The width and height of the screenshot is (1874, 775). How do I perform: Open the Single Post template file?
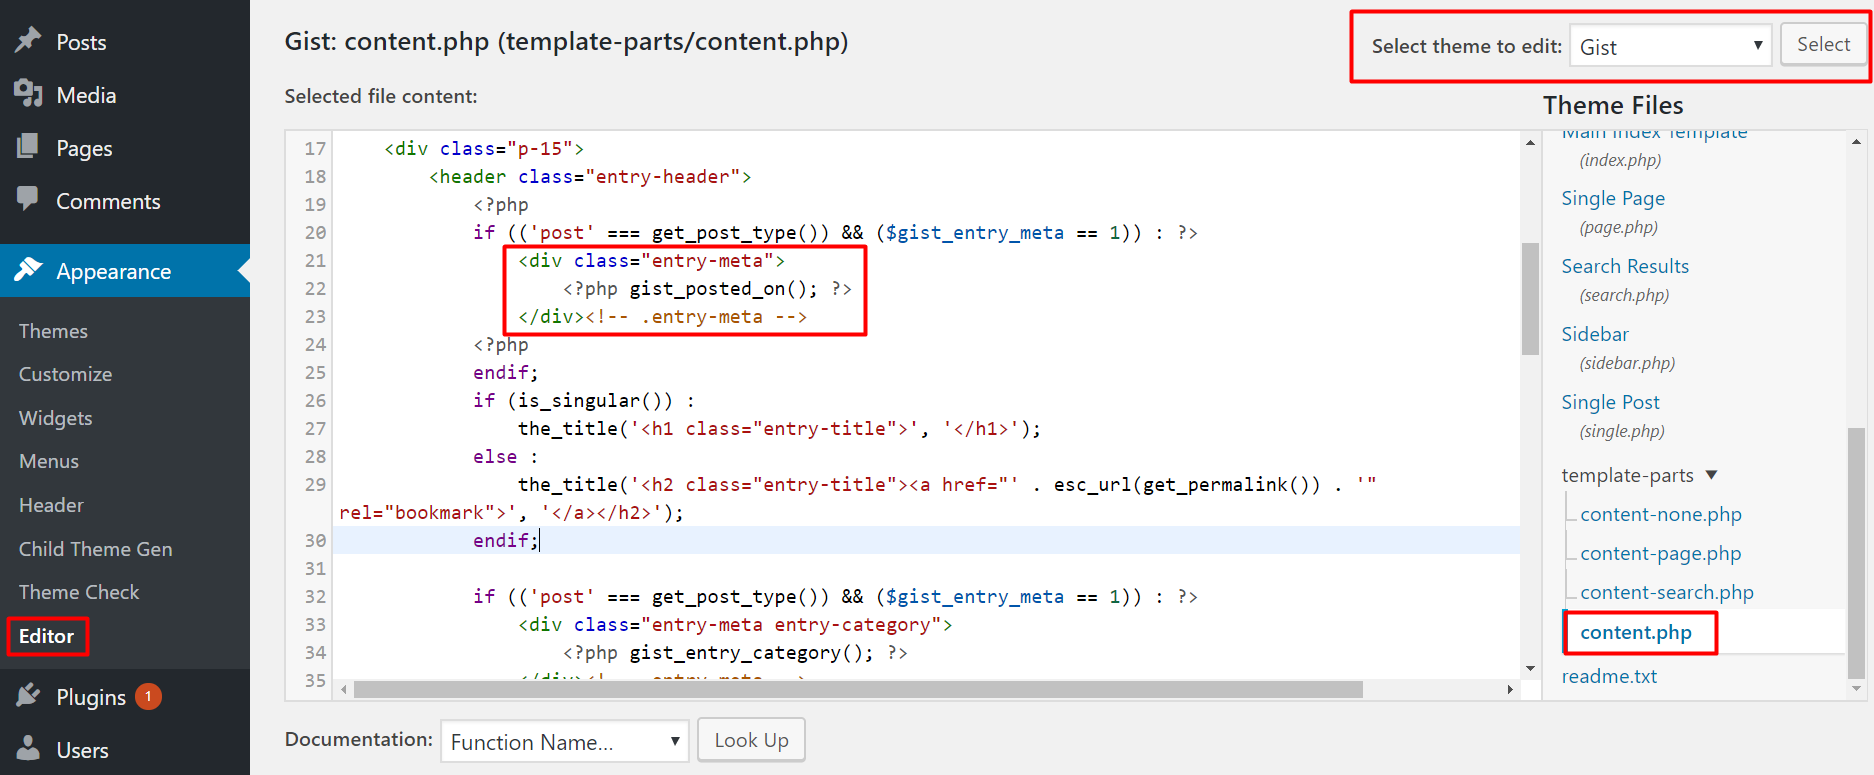pos(1610,402)
